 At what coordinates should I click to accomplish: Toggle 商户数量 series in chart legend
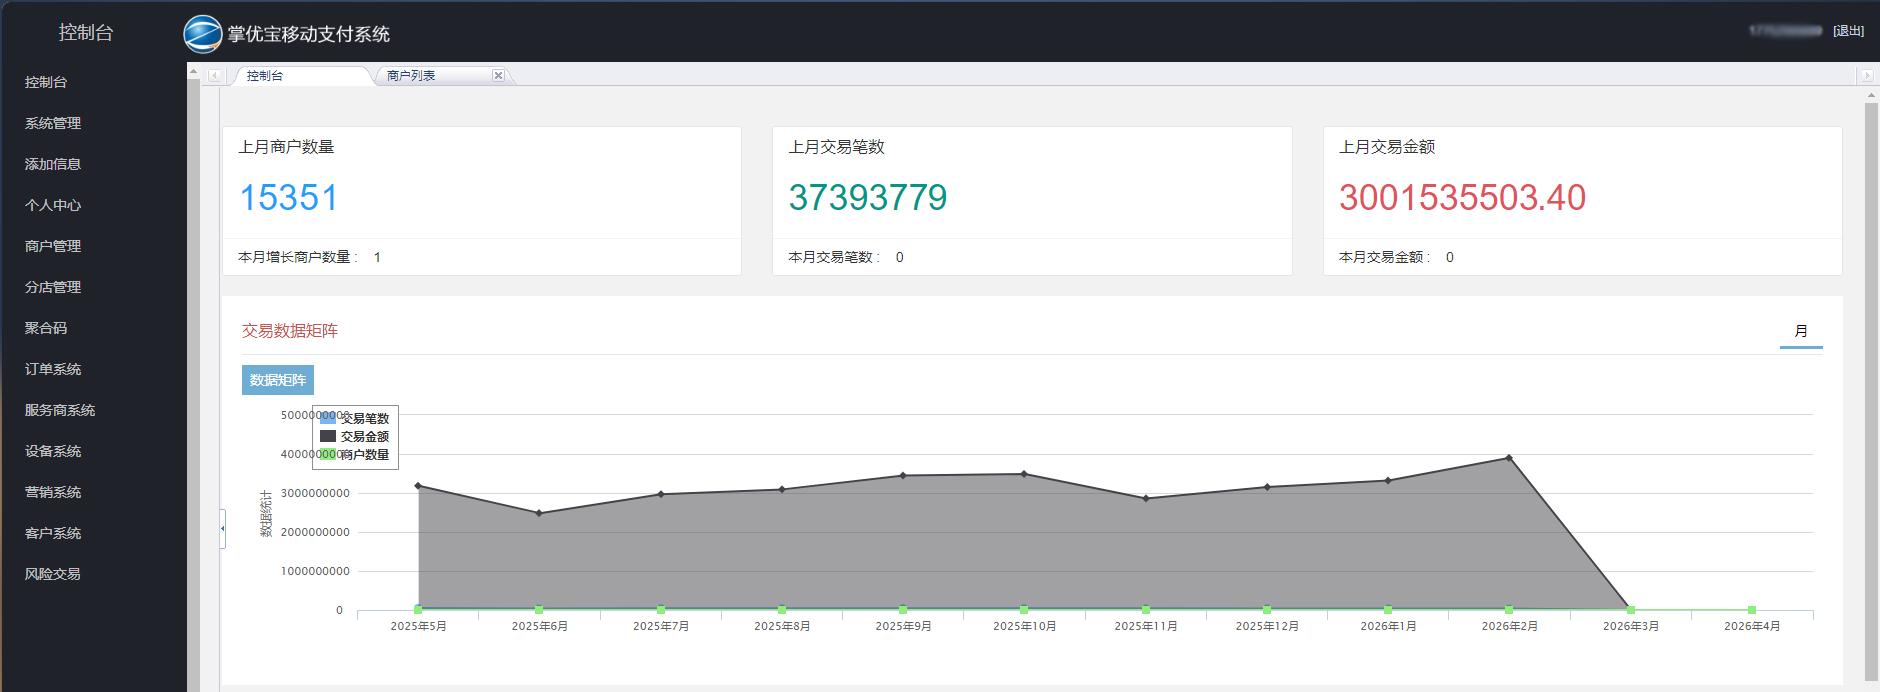coord(355,454)
